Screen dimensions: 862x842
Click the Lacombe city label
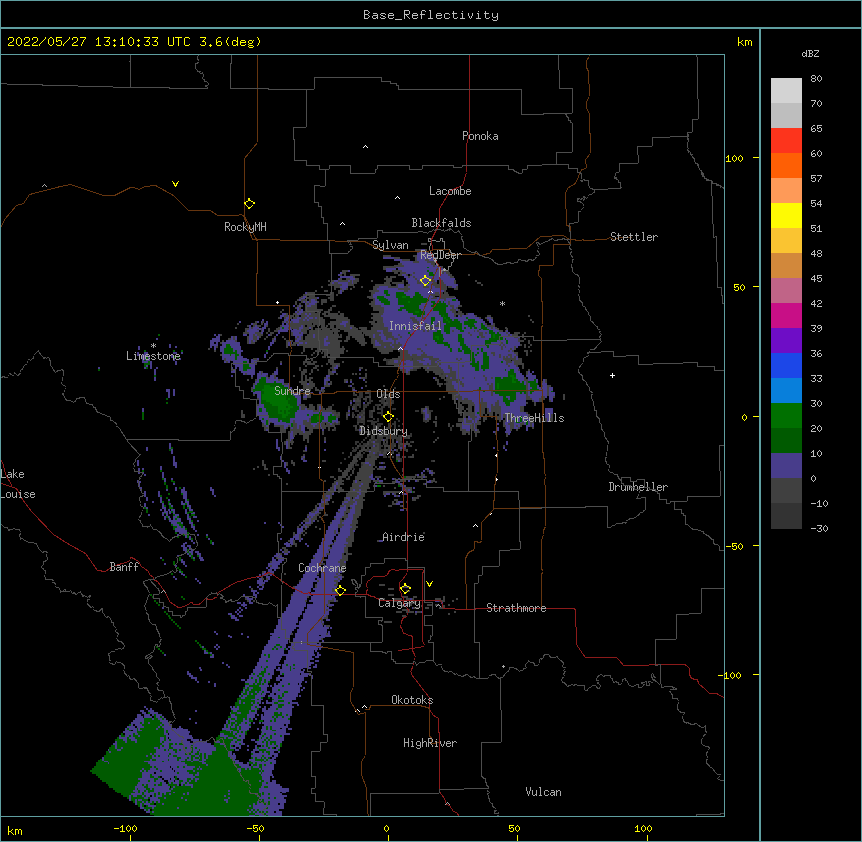pos(450,191)
